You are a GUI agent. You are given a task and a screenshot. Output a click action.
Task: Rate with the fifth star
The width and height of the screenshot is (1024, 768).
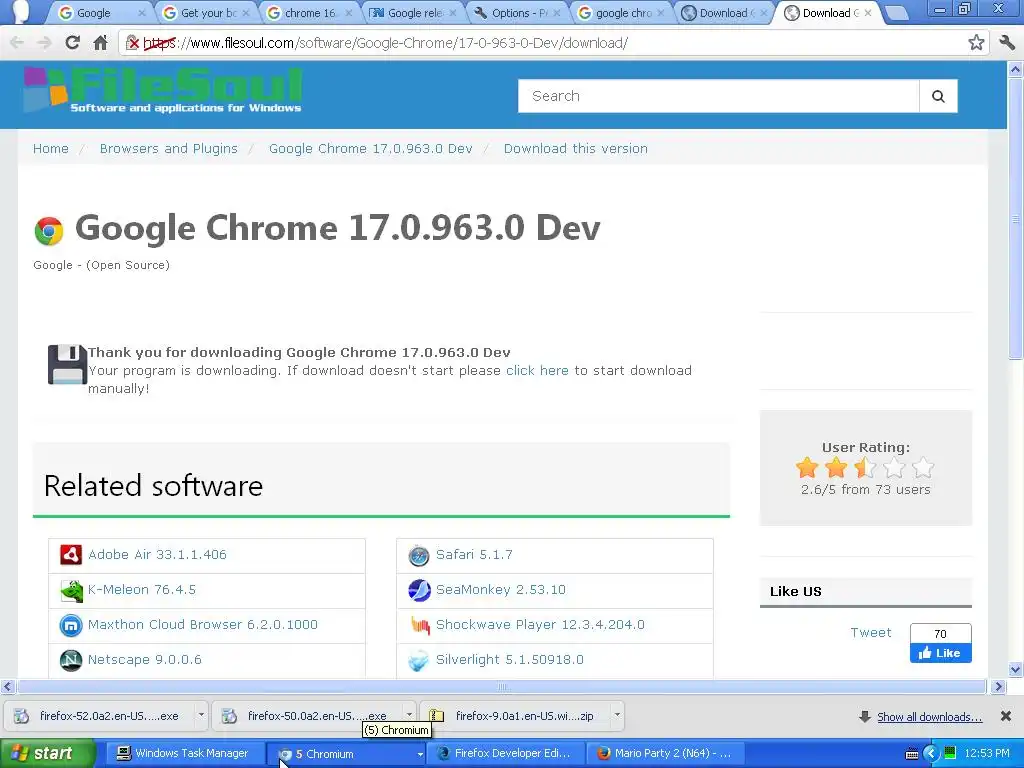tap(923, 468)
